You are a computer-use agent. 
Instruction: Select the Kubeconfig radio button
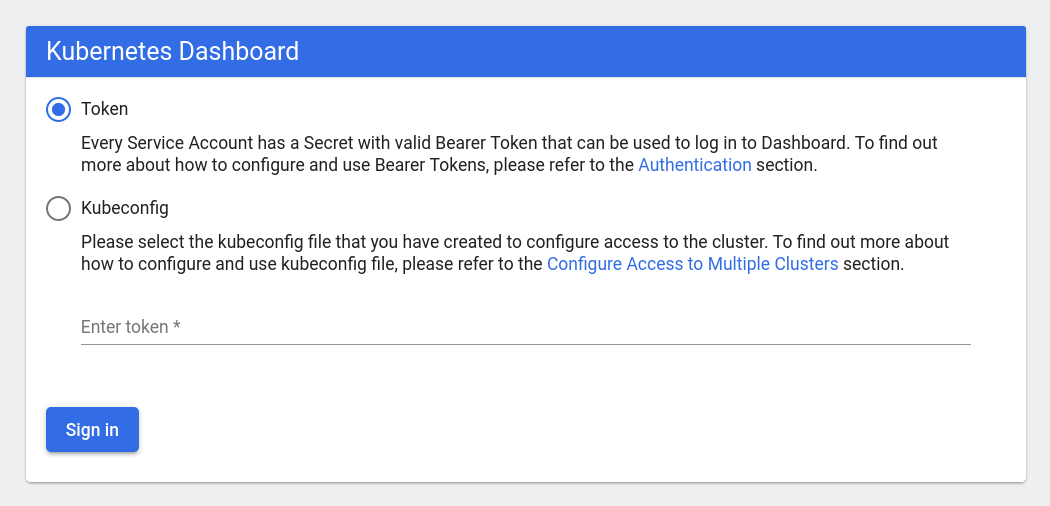coord(59,209)
